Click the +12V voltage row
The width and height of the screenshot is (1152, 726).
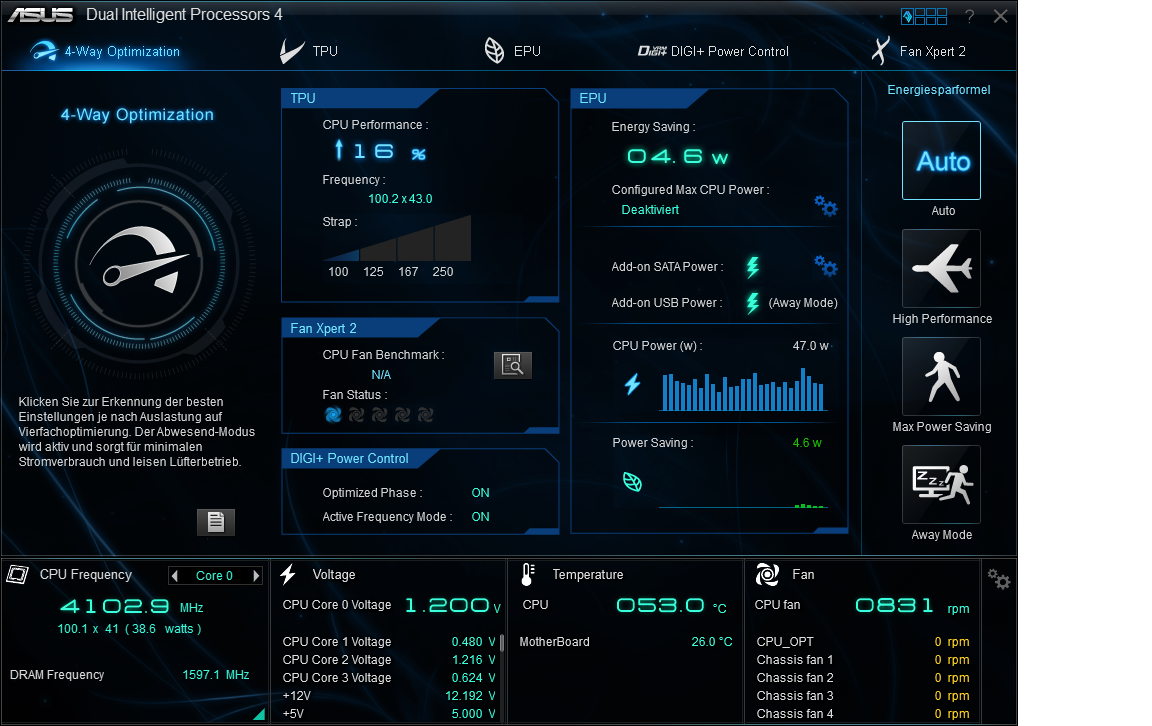click(389, 696)
